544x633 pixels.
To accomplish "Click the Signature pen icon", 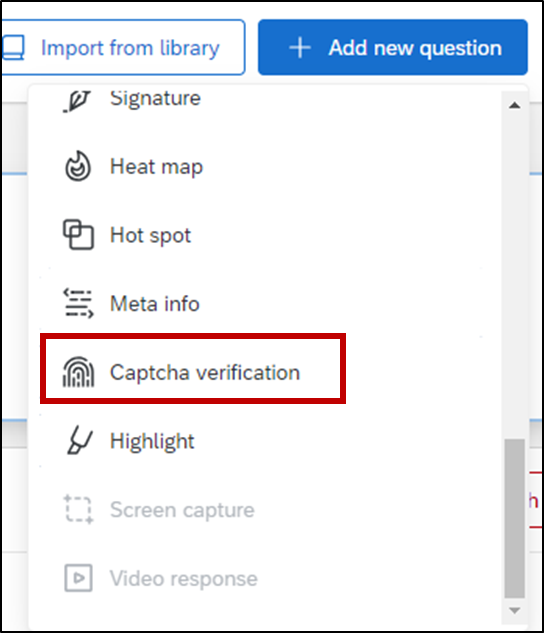I will point(77,101).
